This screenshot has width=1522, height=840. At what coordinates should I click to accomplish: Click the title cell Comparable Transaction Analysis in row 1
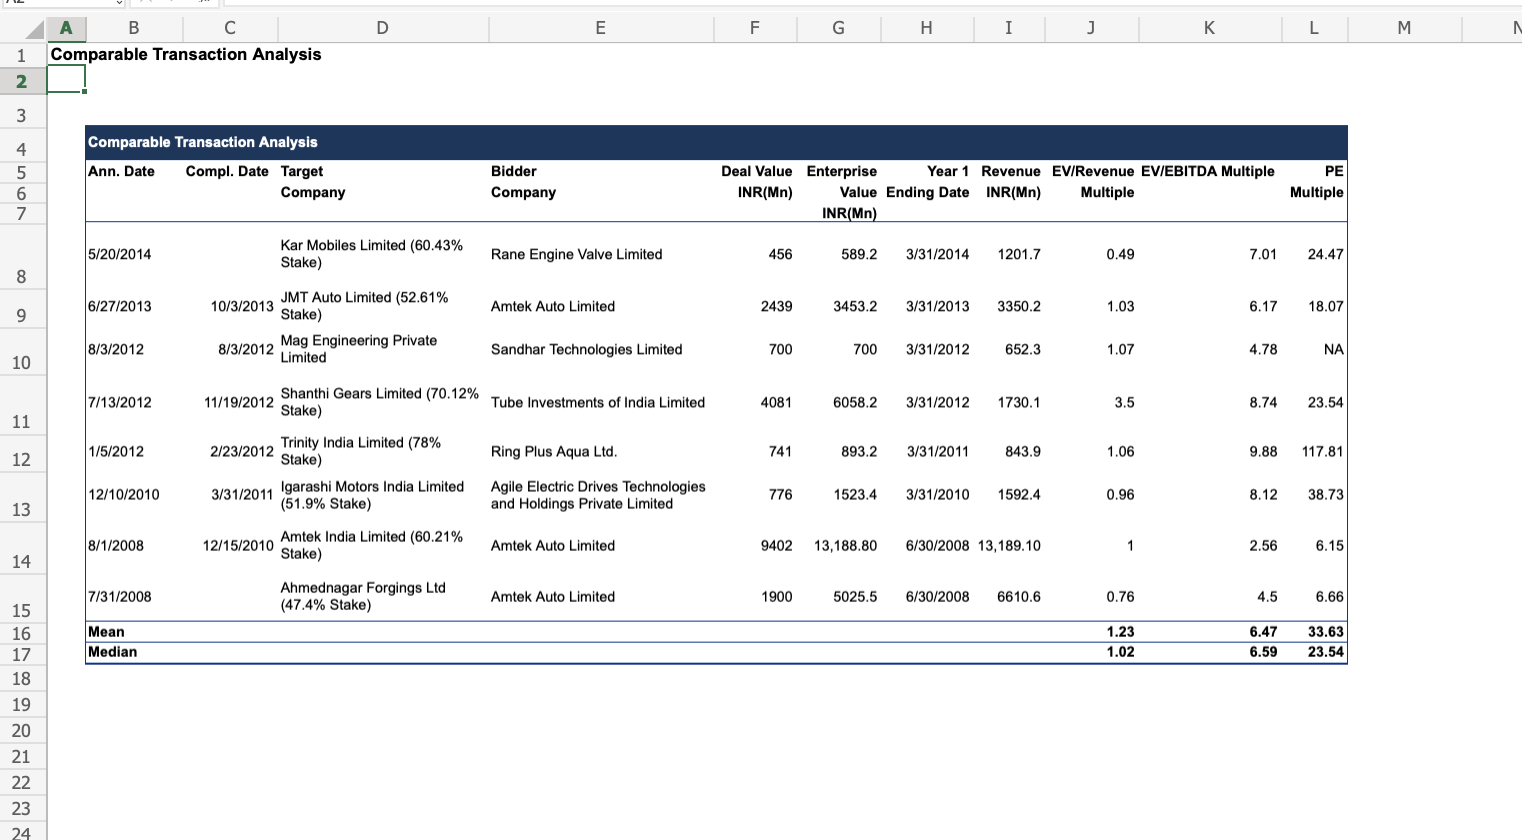186,55
